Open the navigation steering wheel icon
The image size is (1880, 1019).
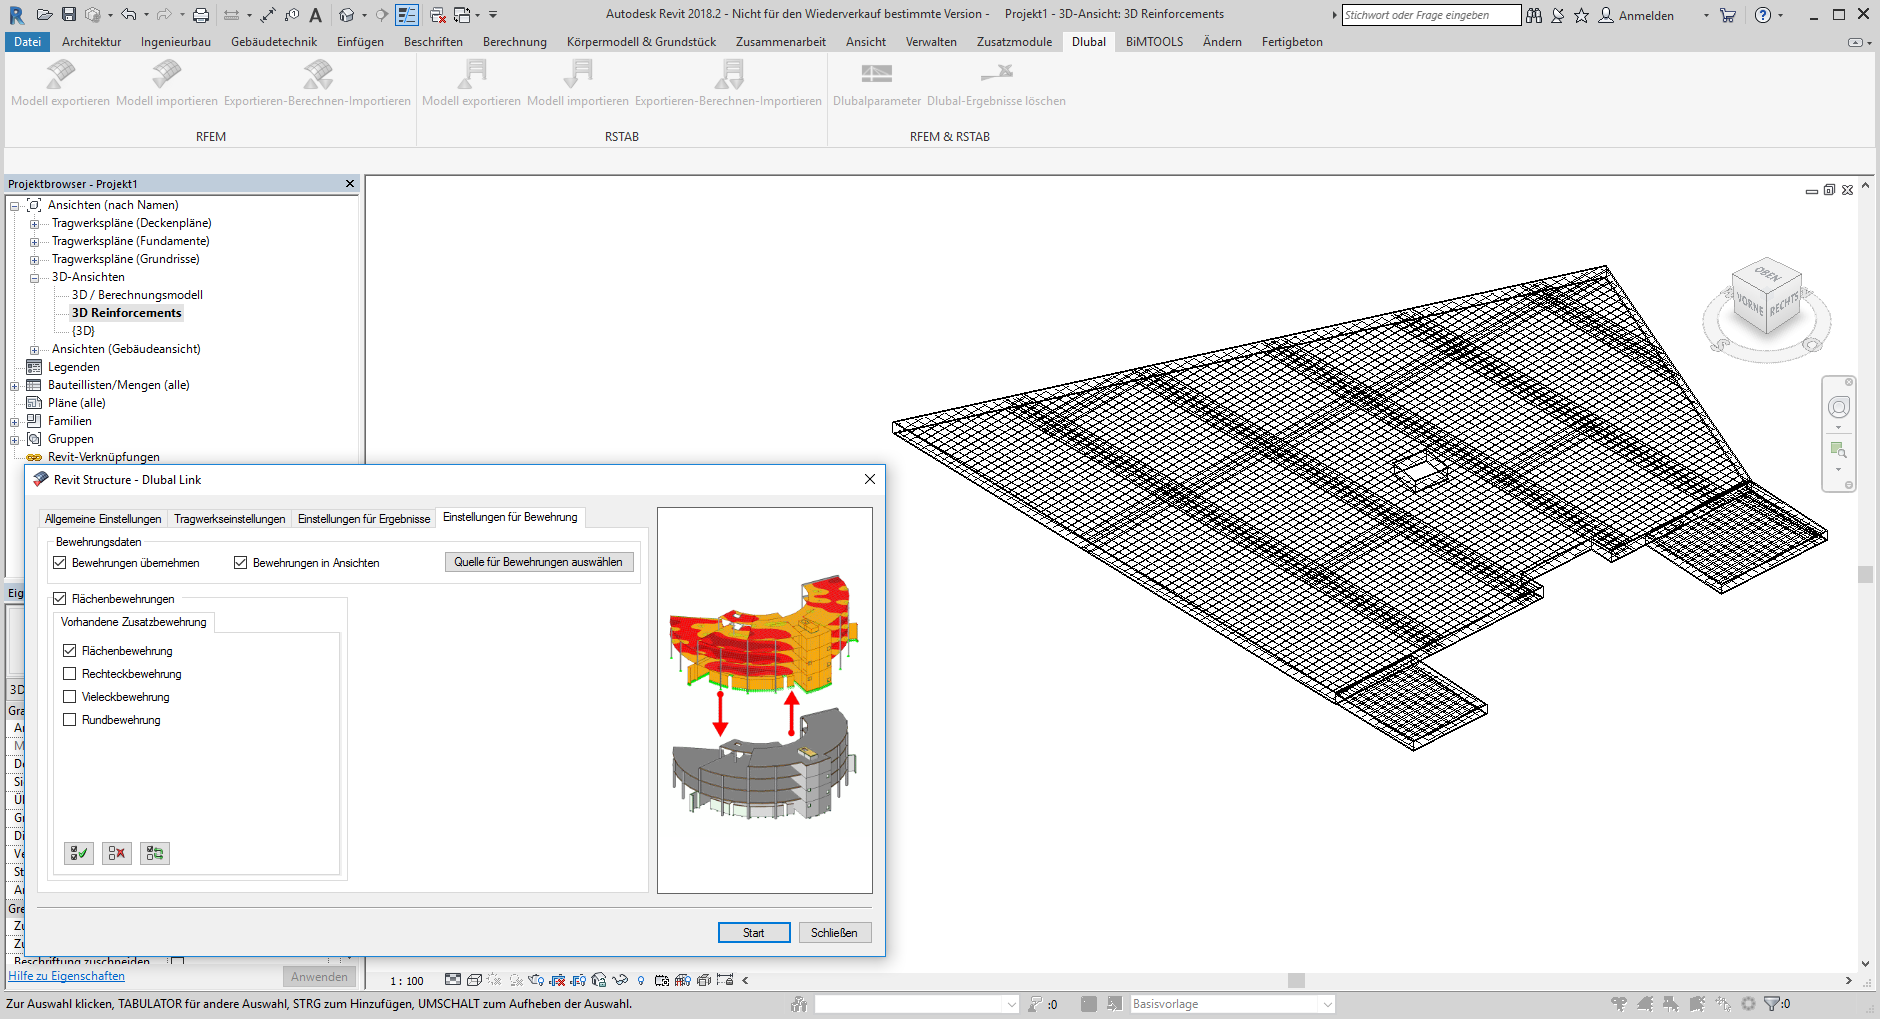pyautogui.click(x=1839, y=407)
